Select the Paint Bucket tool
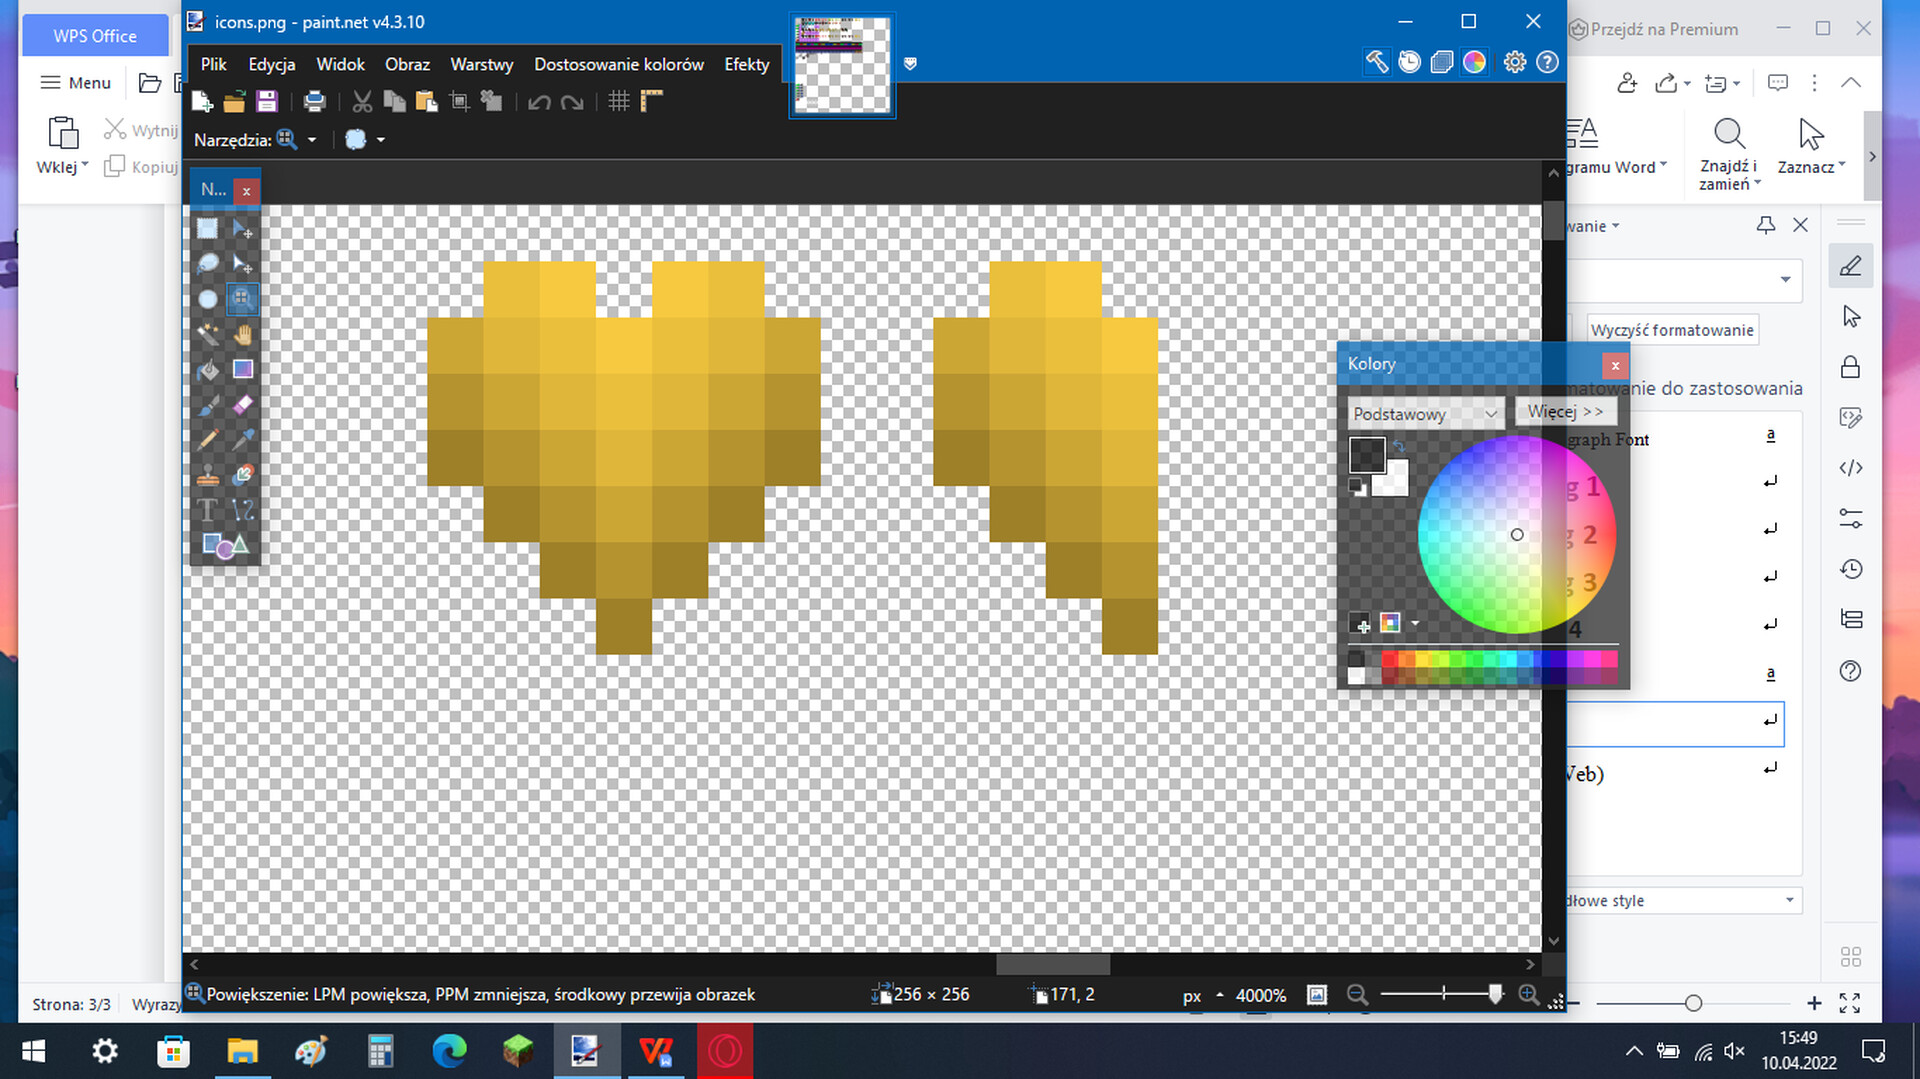The image size is (1920, 1079). pyautogui.click(x=208, y=369)
